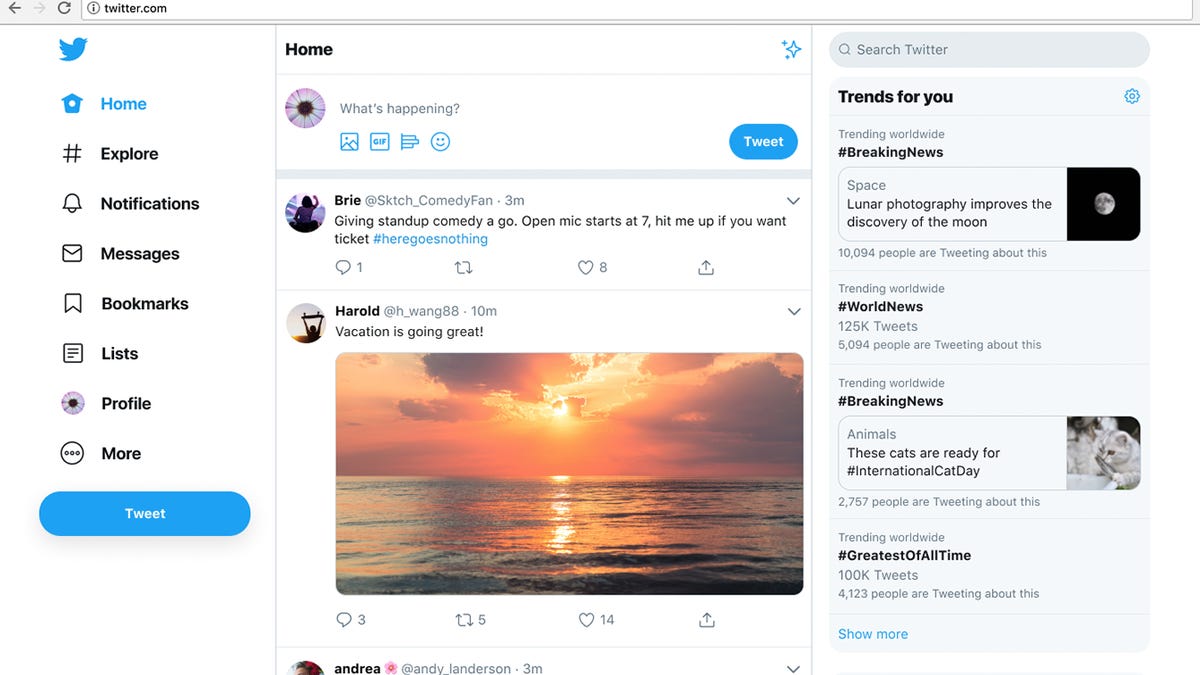The image size is (1200, 675).
Task: Show more trends
Action: coord(872,633)
